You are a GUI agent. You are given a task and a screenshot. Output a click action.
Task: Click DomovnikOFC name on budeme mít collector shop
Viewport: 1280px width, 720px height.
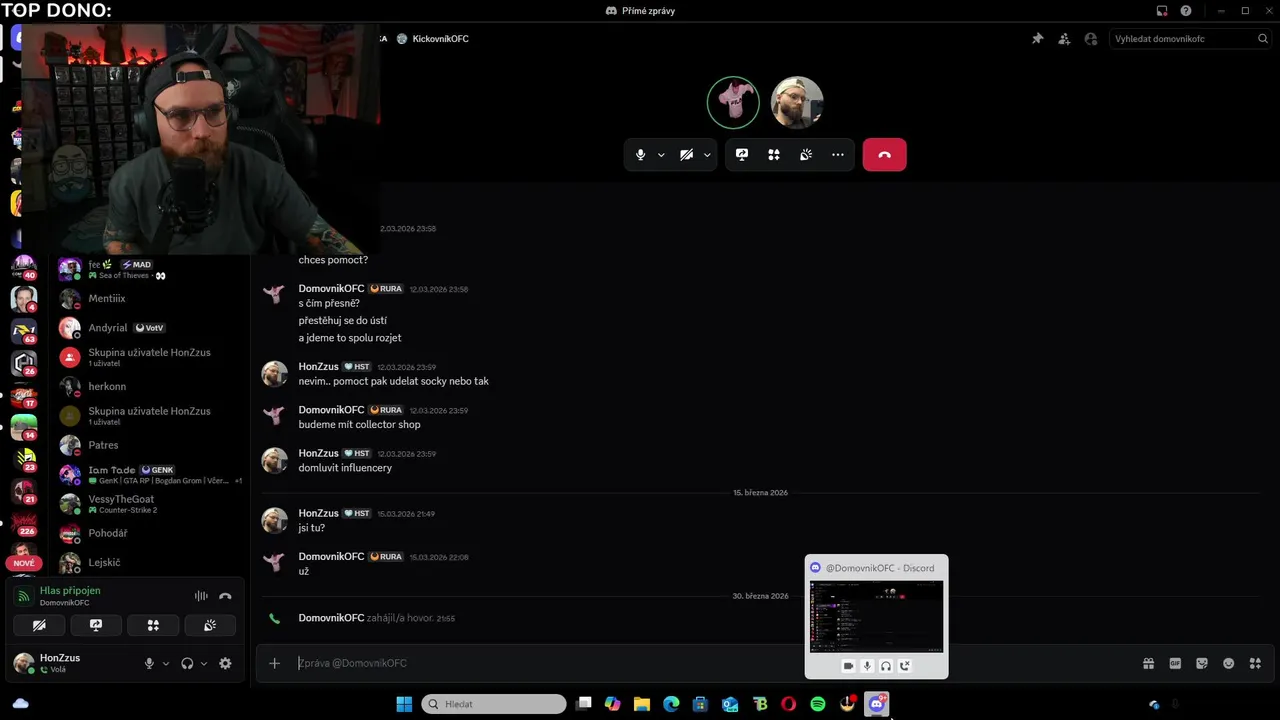[331, 410]
